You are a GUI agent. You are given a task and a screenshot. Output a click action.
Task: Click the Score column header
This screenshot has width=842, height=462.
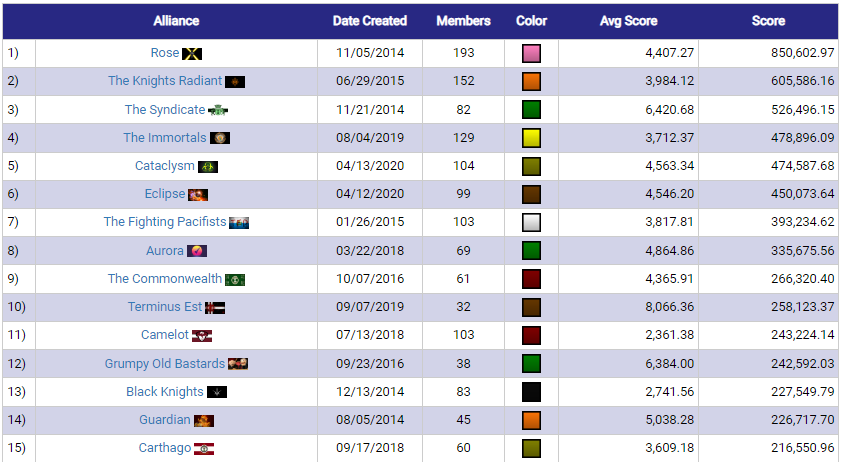coord(768,21)
